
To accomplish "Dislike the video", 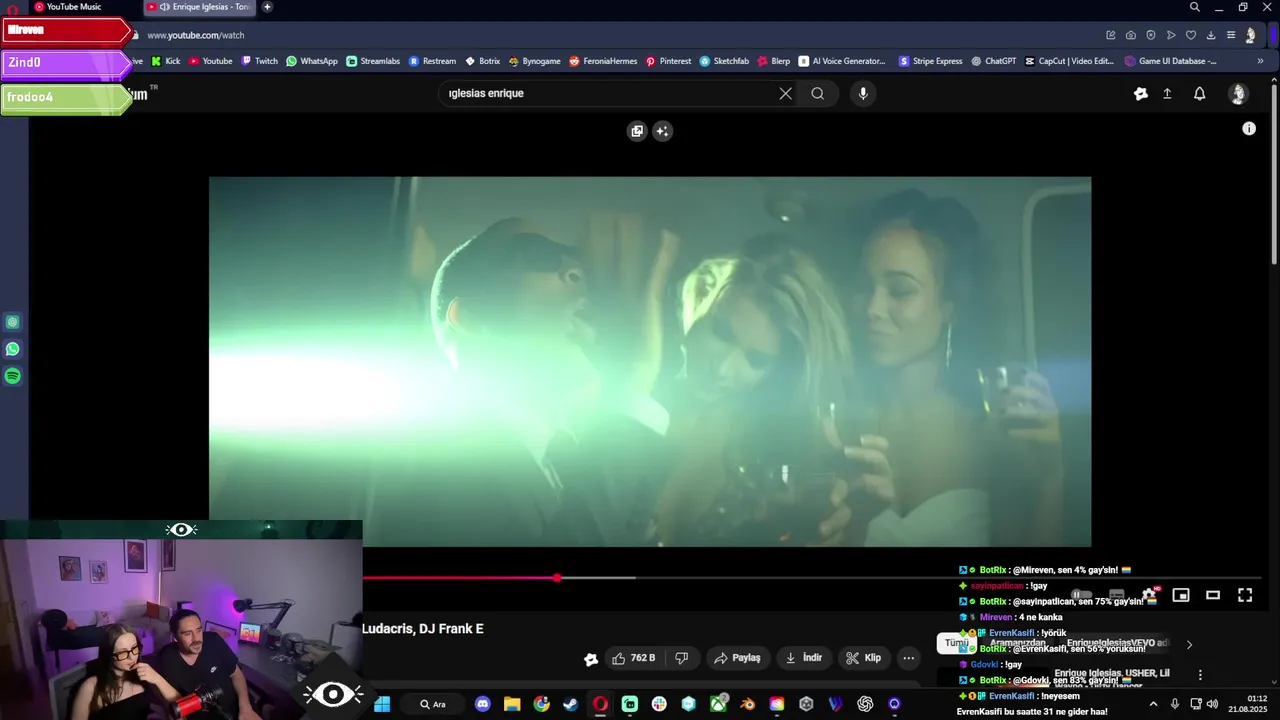I will coord(682,658).
